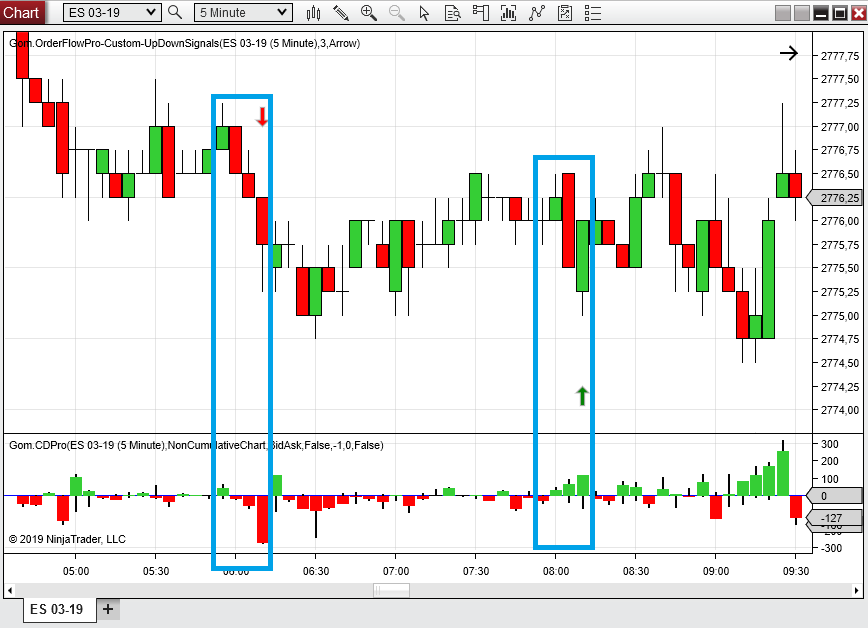Click the 09:30 time axis label
Image resolution: width=868 pixels, height=628 pixels.
point(796,571)
